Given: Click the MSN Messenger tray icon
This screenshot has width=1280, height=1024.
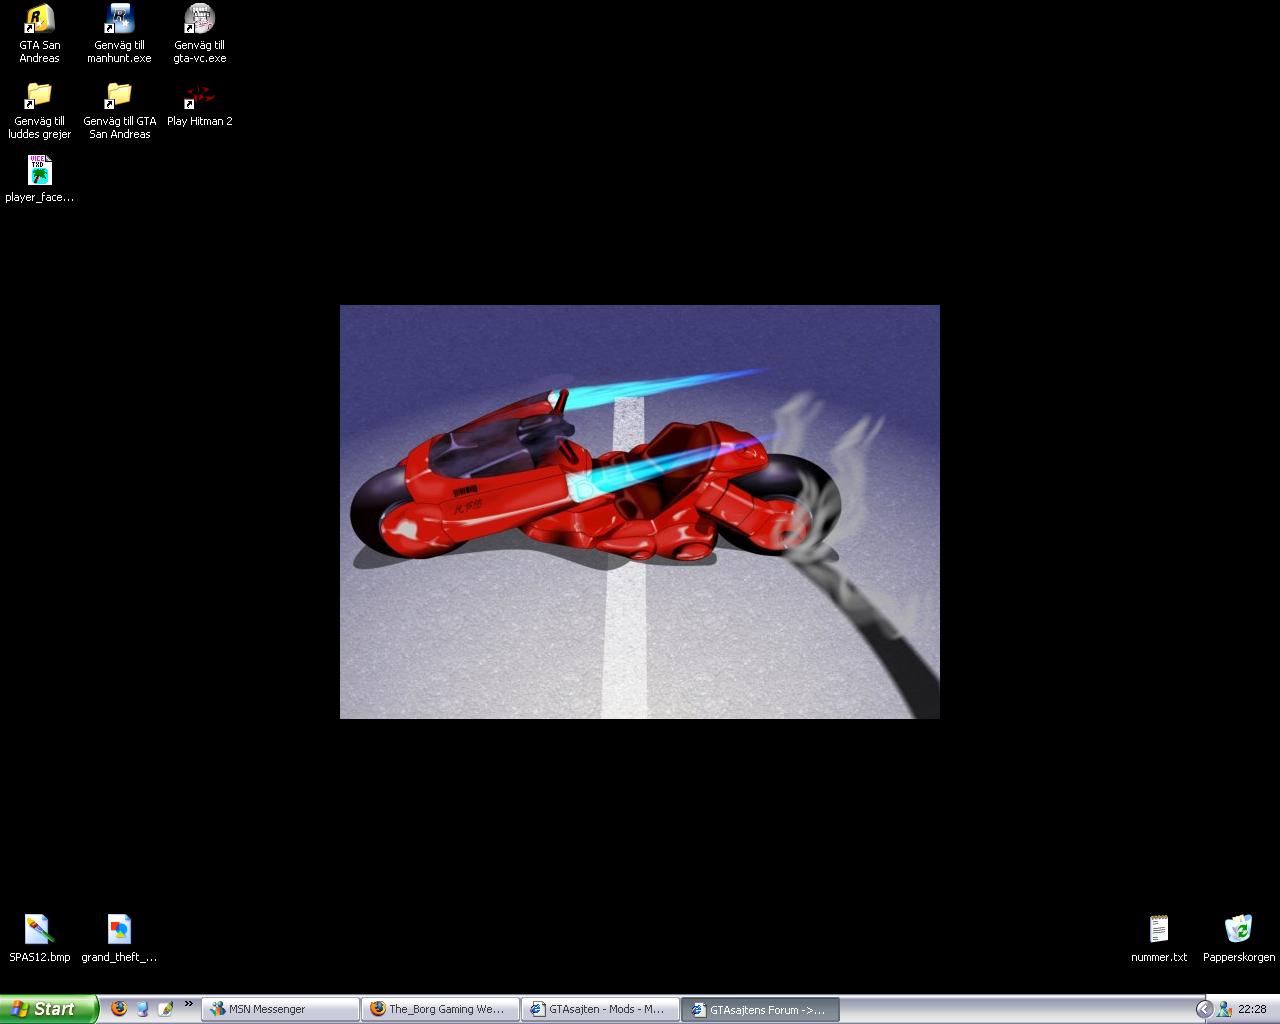Looking at the screenshot, I should click(x=1224, y=1009).
